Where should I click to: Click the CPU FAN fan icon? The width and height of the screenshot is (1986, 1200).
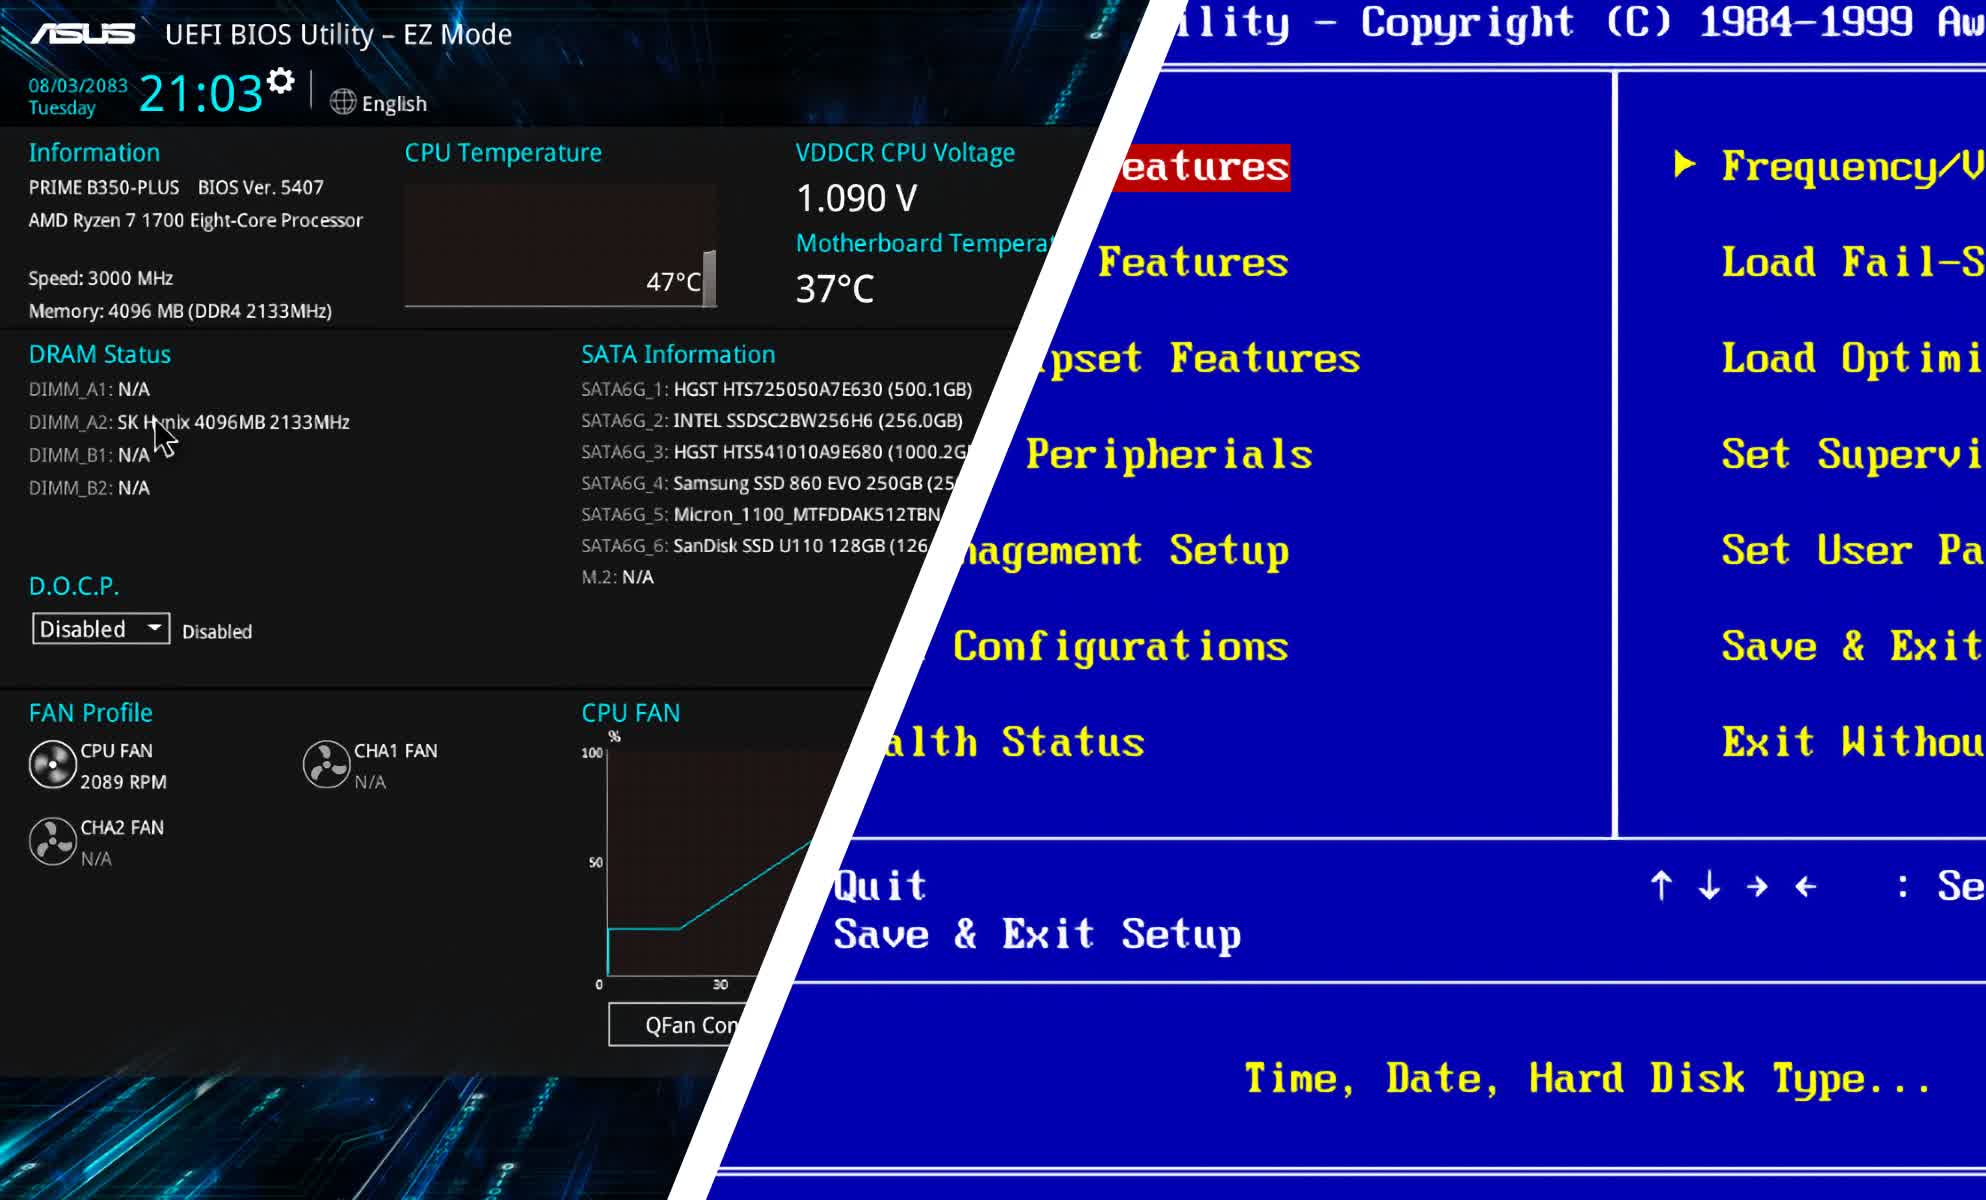pyautogui.click(x=52, y=765)
